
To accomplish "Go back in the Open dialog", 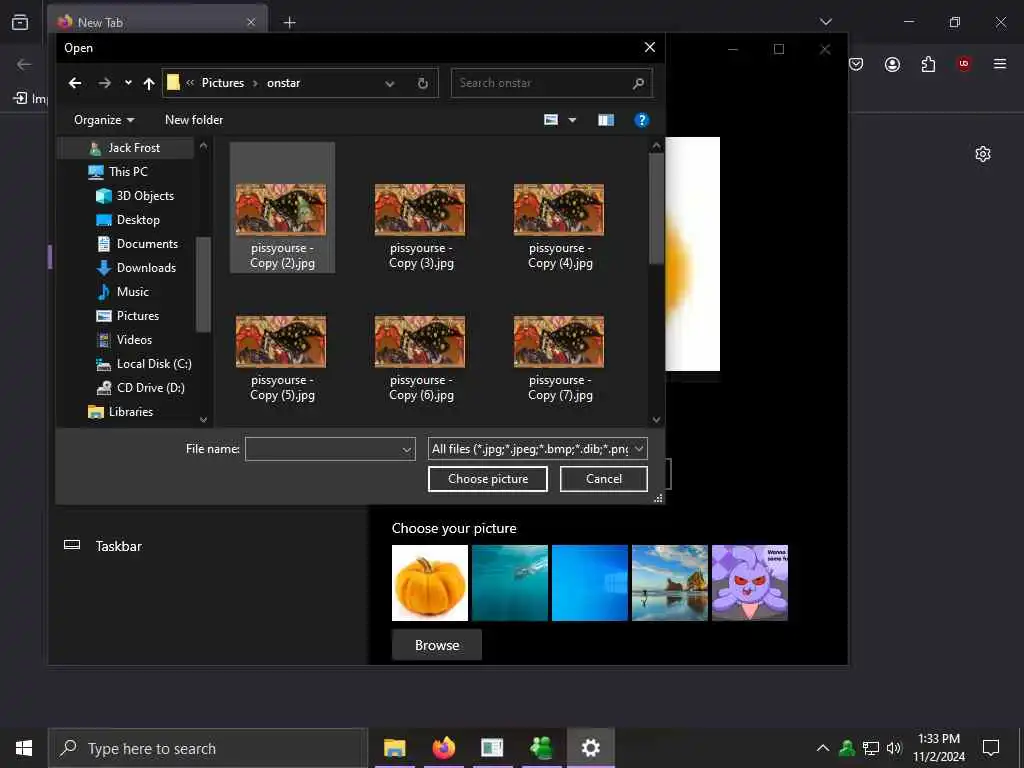I will (74, 83).
